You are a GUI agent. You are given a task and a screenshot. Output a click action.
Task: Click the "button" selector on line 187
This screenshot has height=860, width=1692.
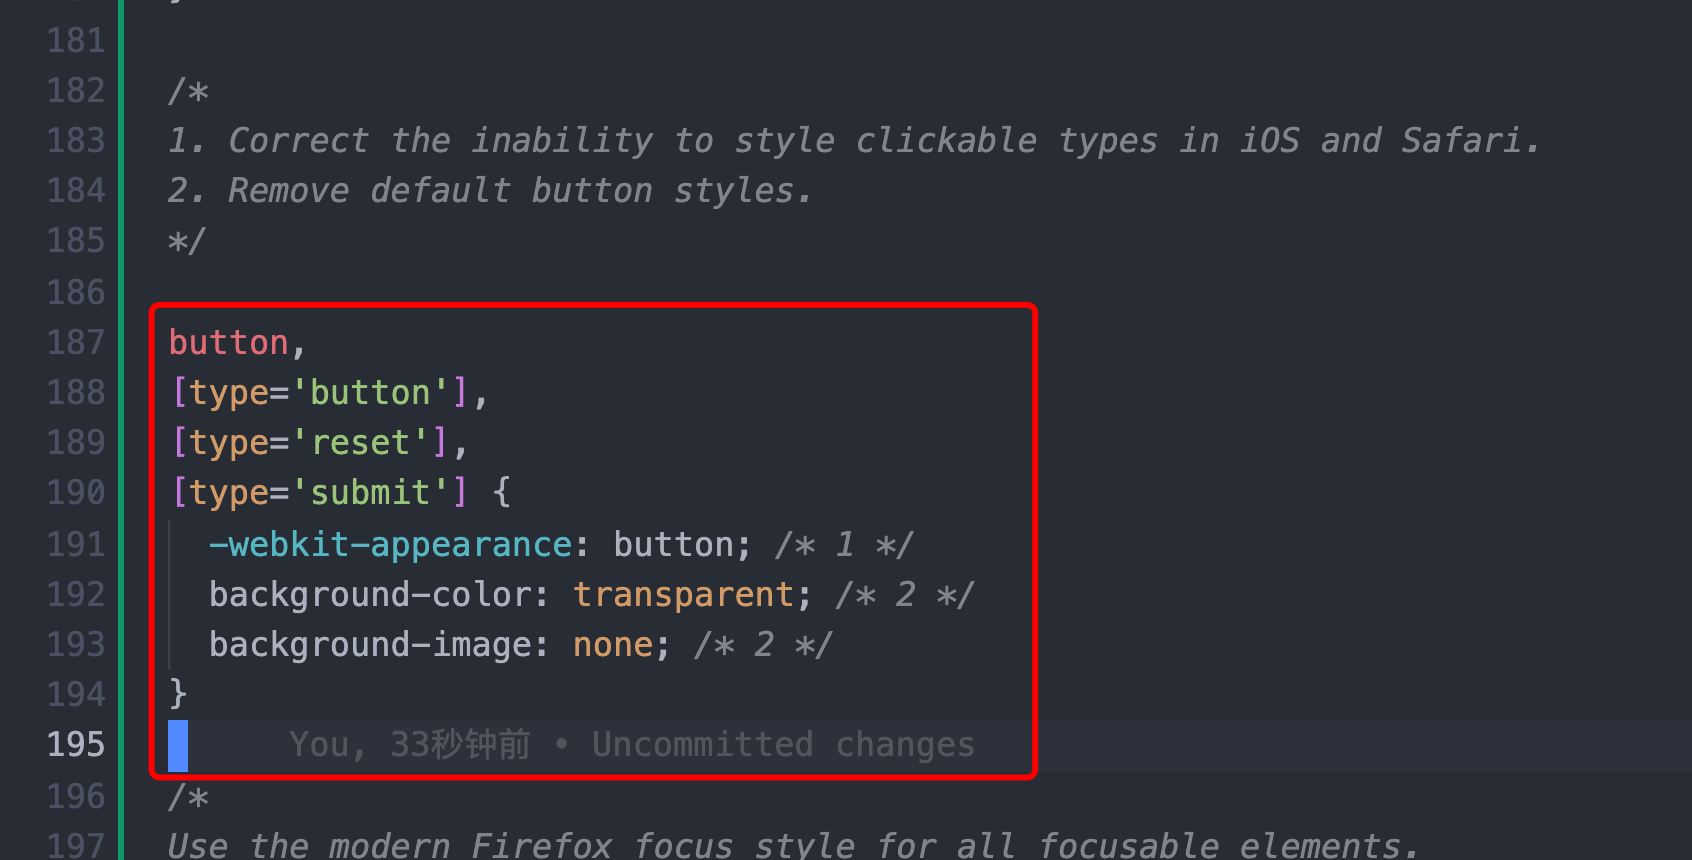click(x=229, y=343)
